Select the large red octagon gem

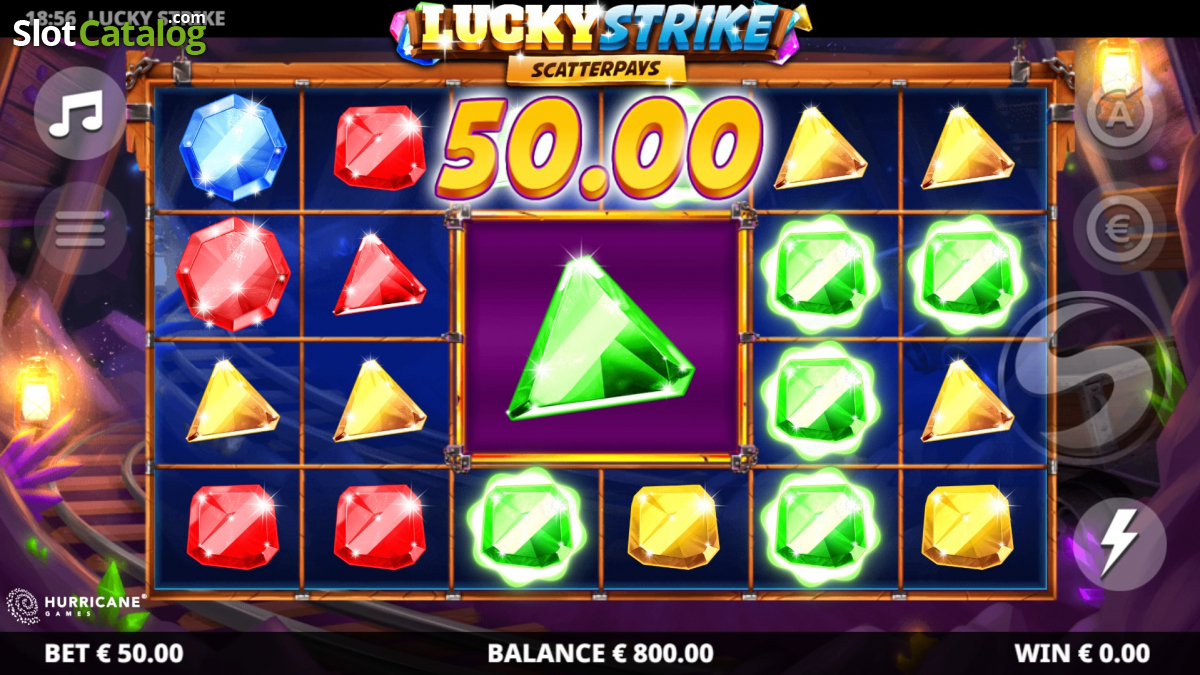point(232,274)
